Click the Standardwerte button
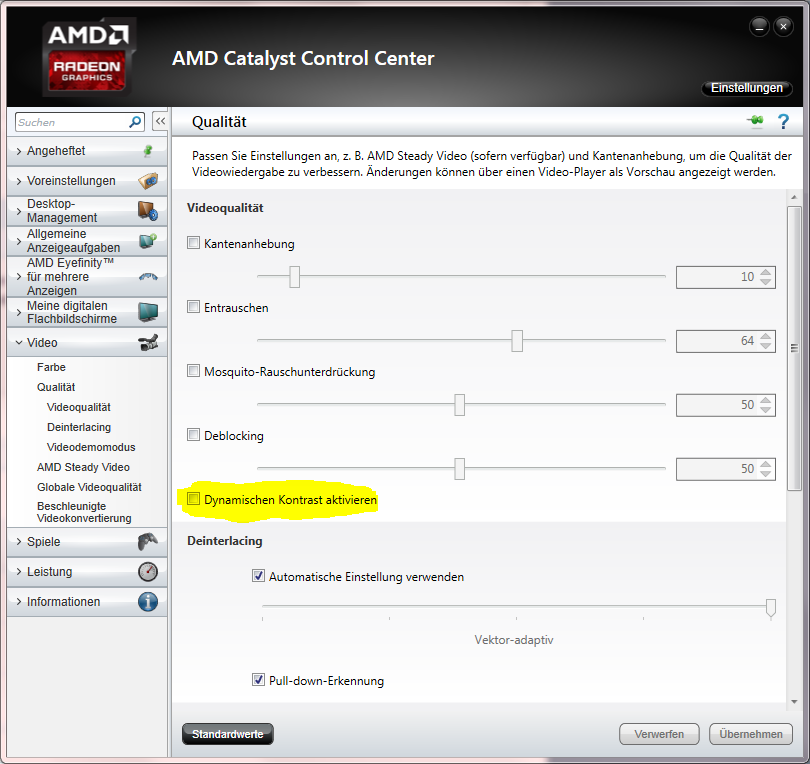Image resolution: width=810 pixels, height=764 pixels. pyautogui.click(x=227, y=734)
